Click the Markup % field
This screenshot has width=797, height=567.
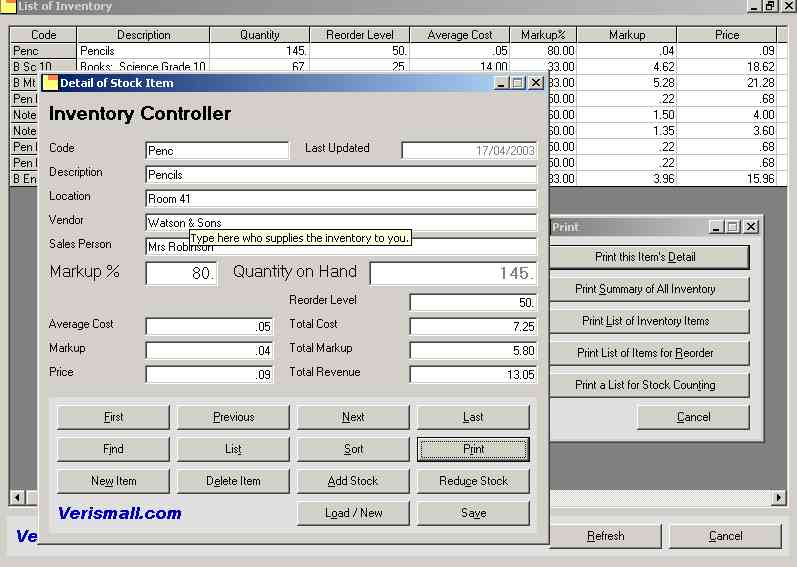point(181,273)
